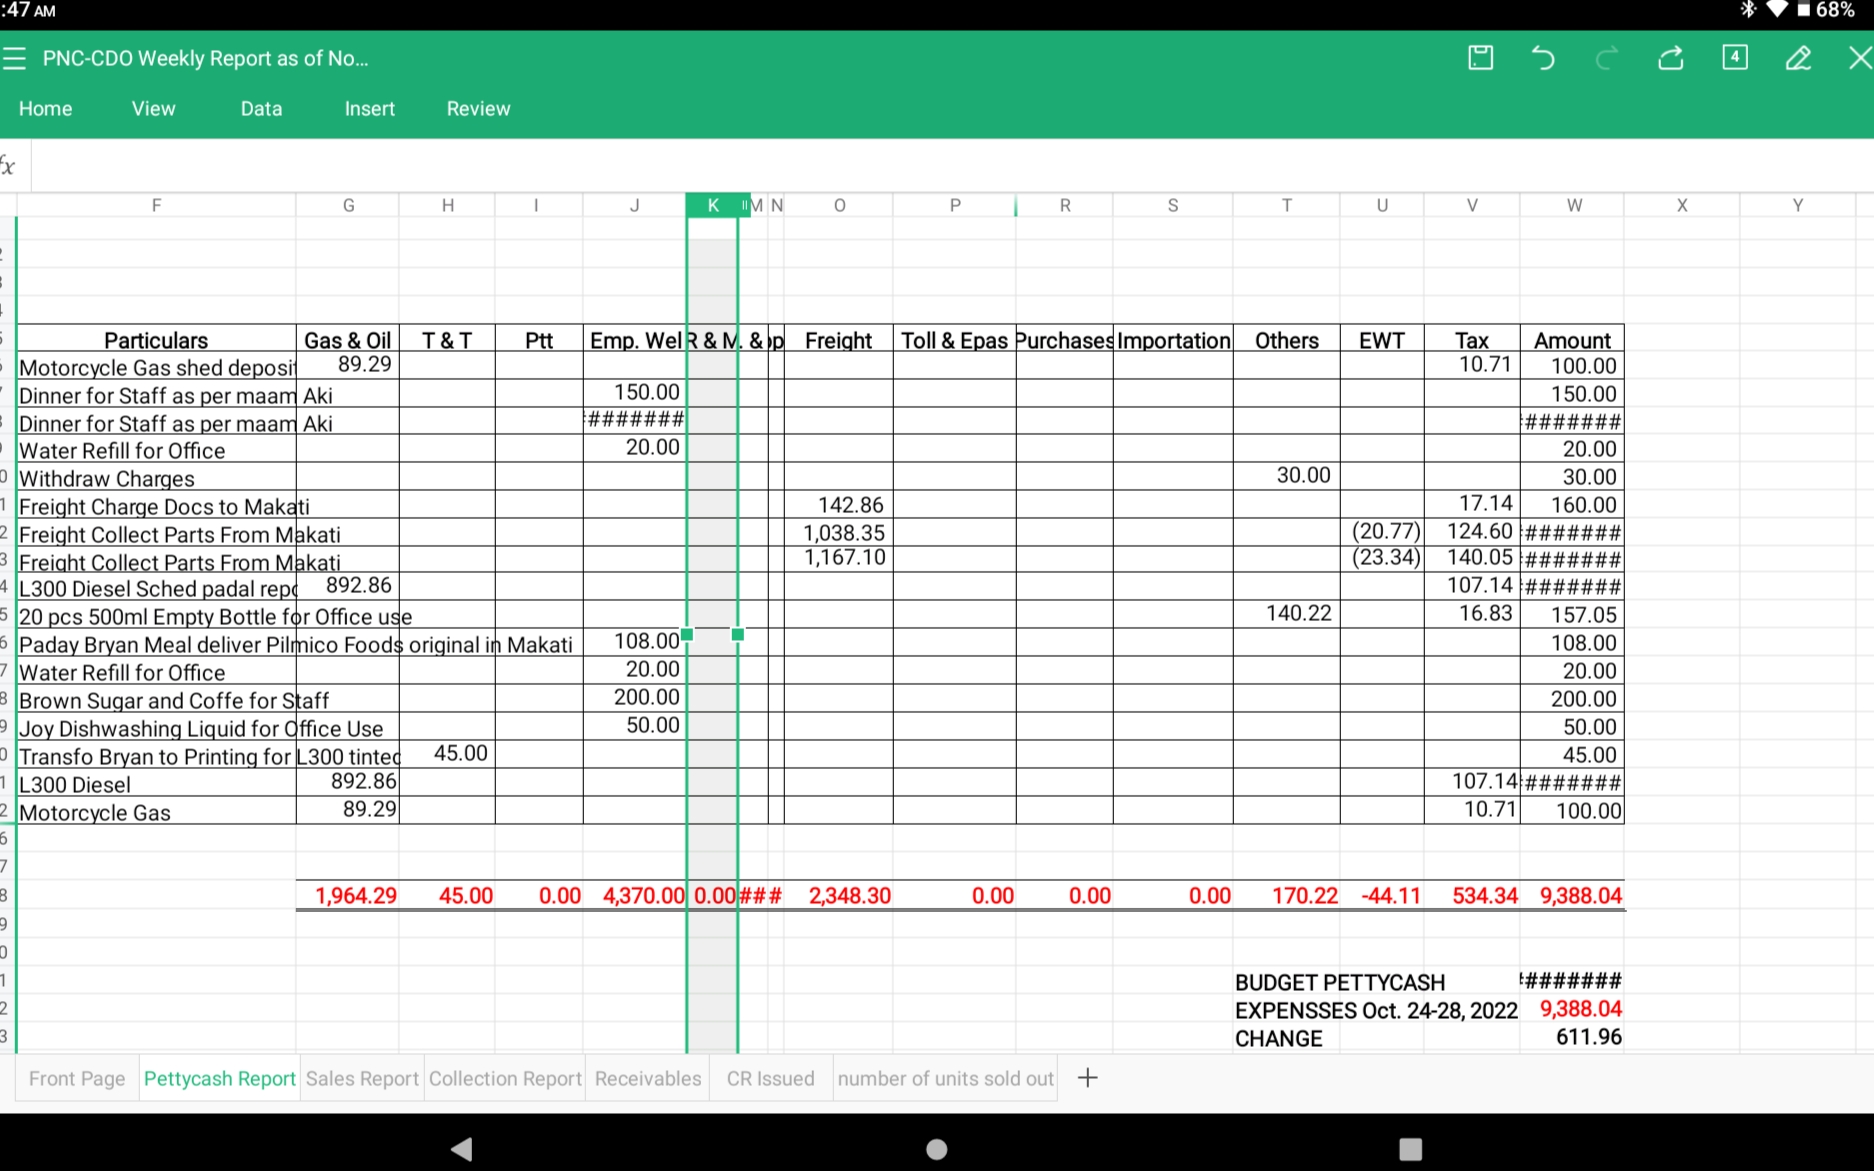Open the Review ribbon tab

coord(478,109)
